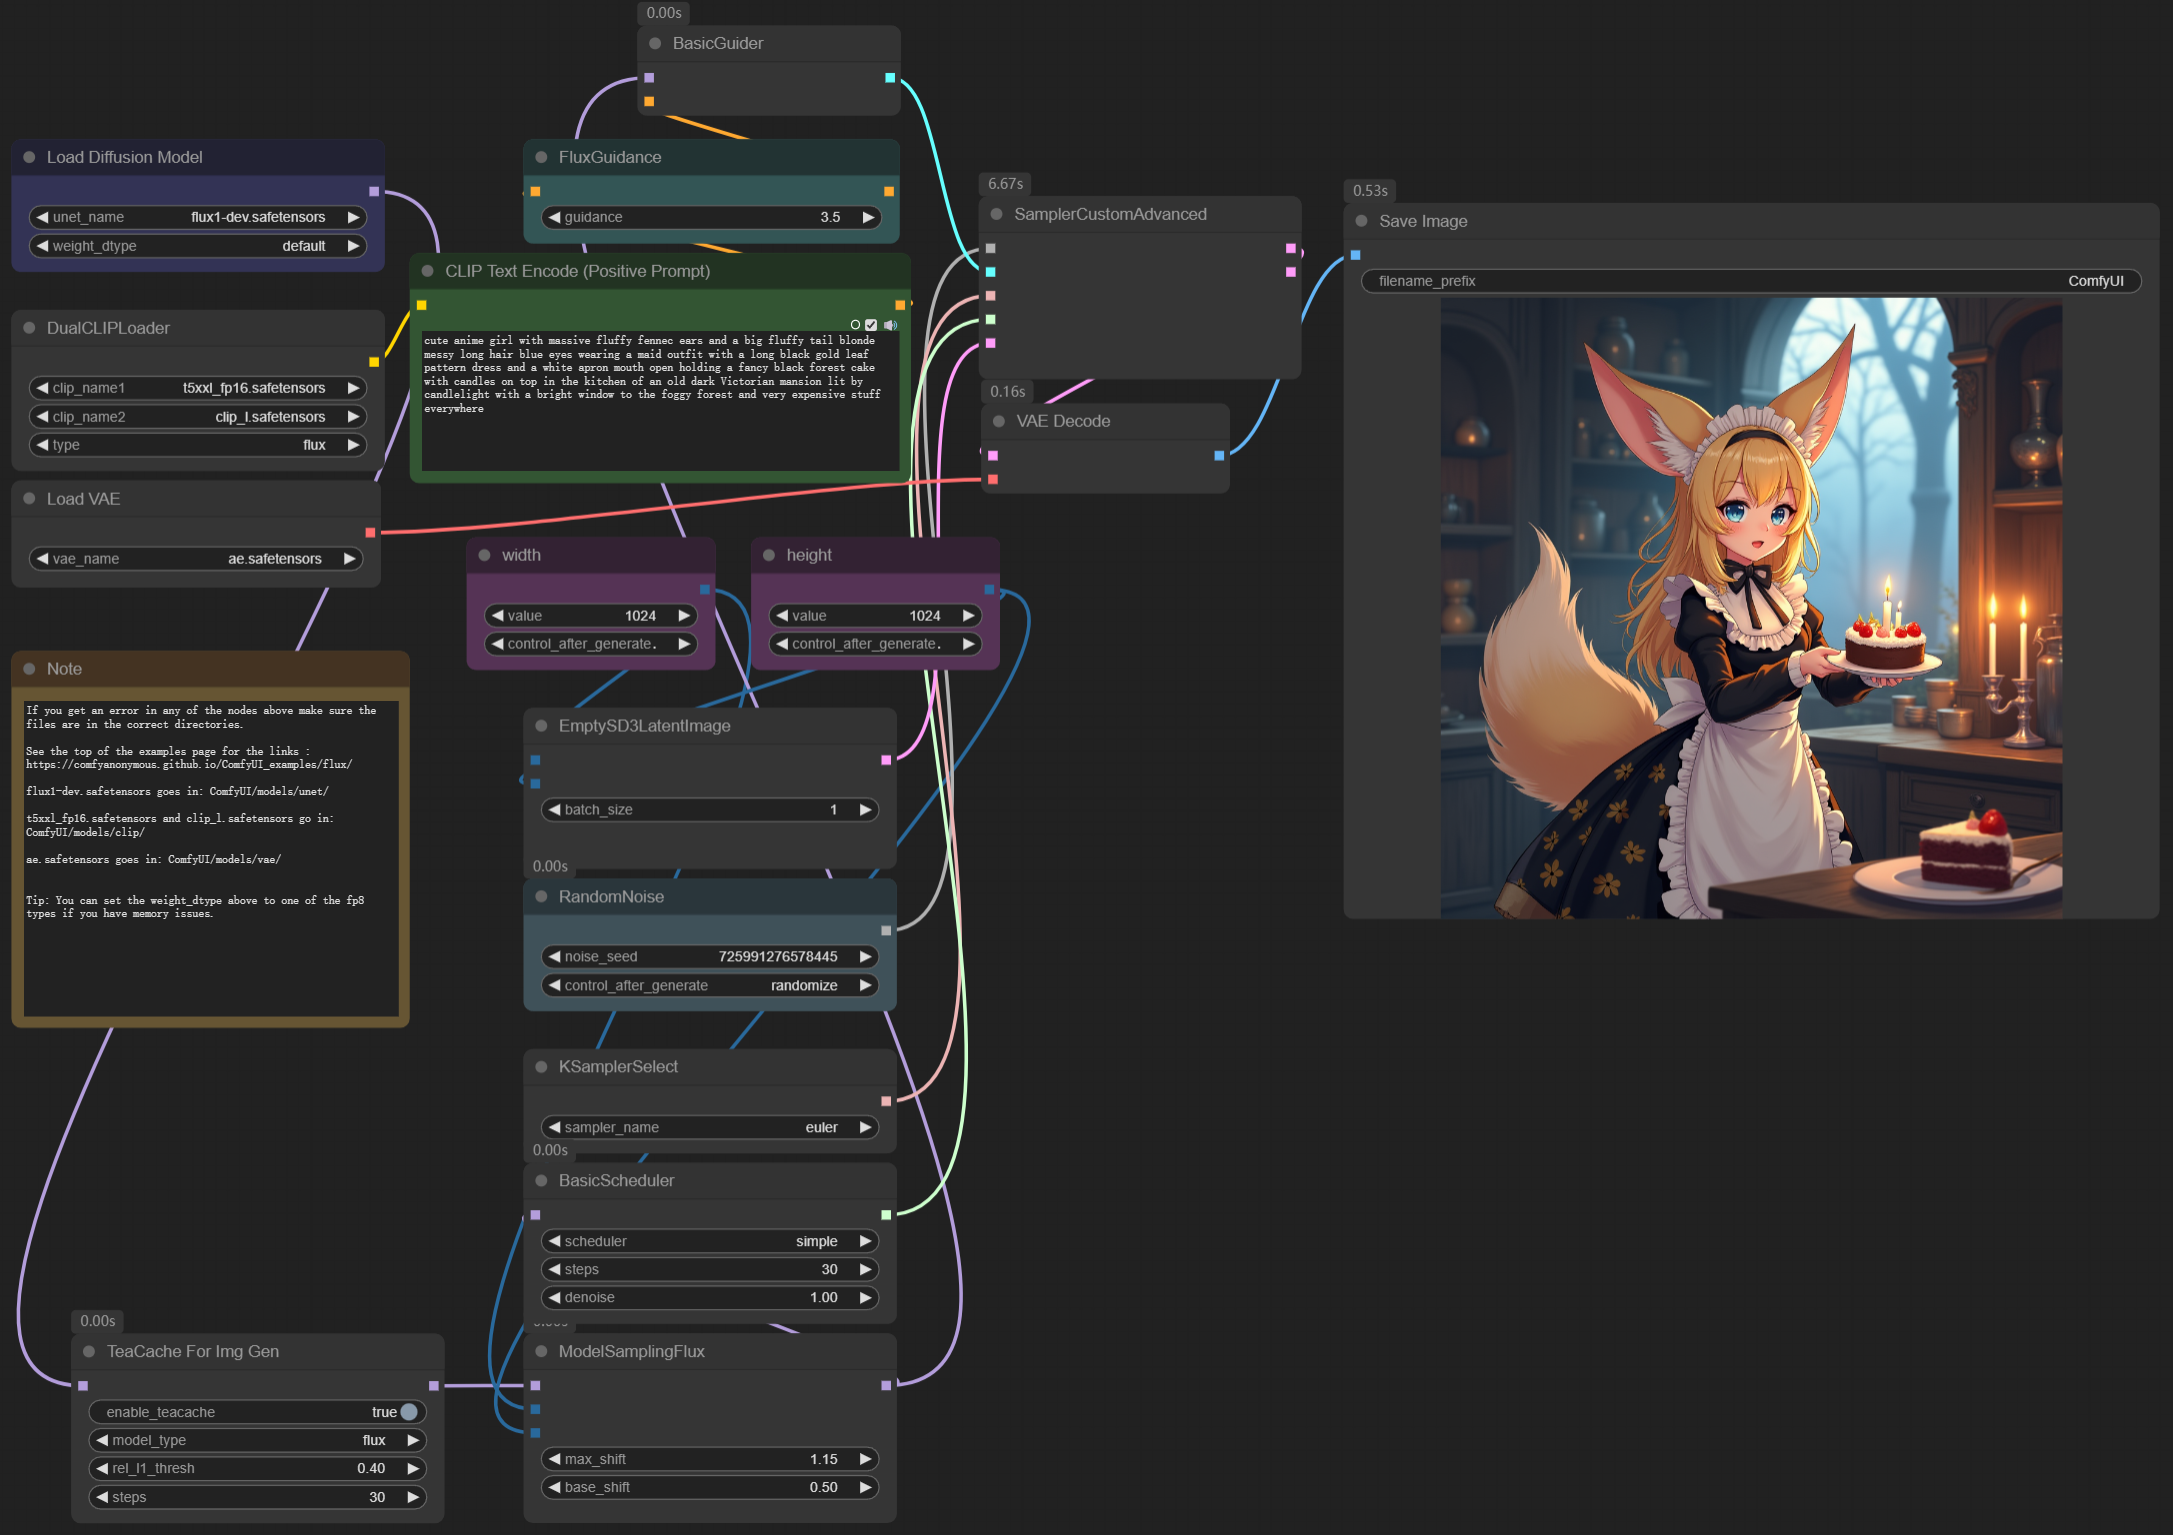Image resolution: width=2173 pixels, height=1535 pixels.
Task: Click into the positive prompt text area
Action: [x=660, y=402]
